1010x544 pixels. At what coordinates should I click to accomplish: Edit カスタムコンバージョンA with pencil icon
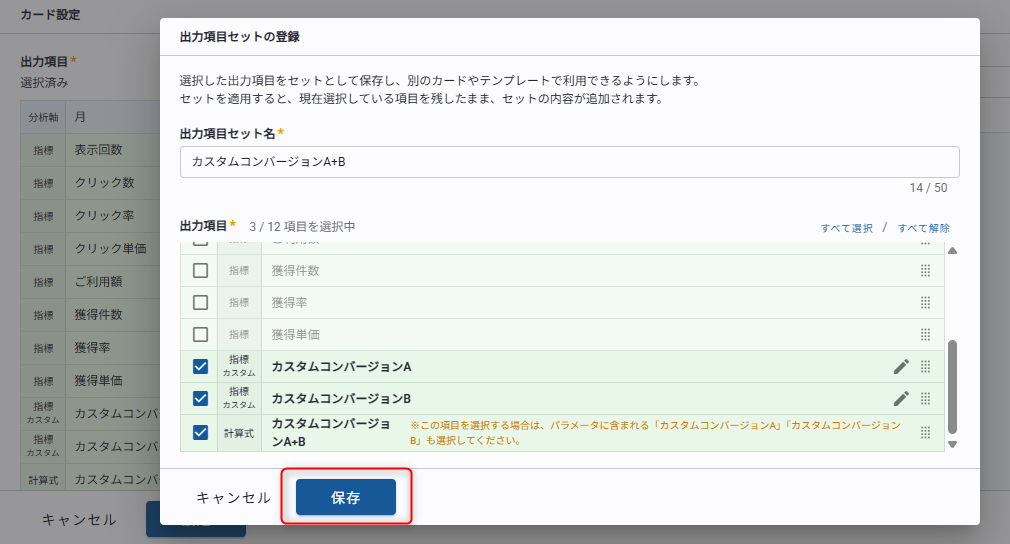point(901,366)
